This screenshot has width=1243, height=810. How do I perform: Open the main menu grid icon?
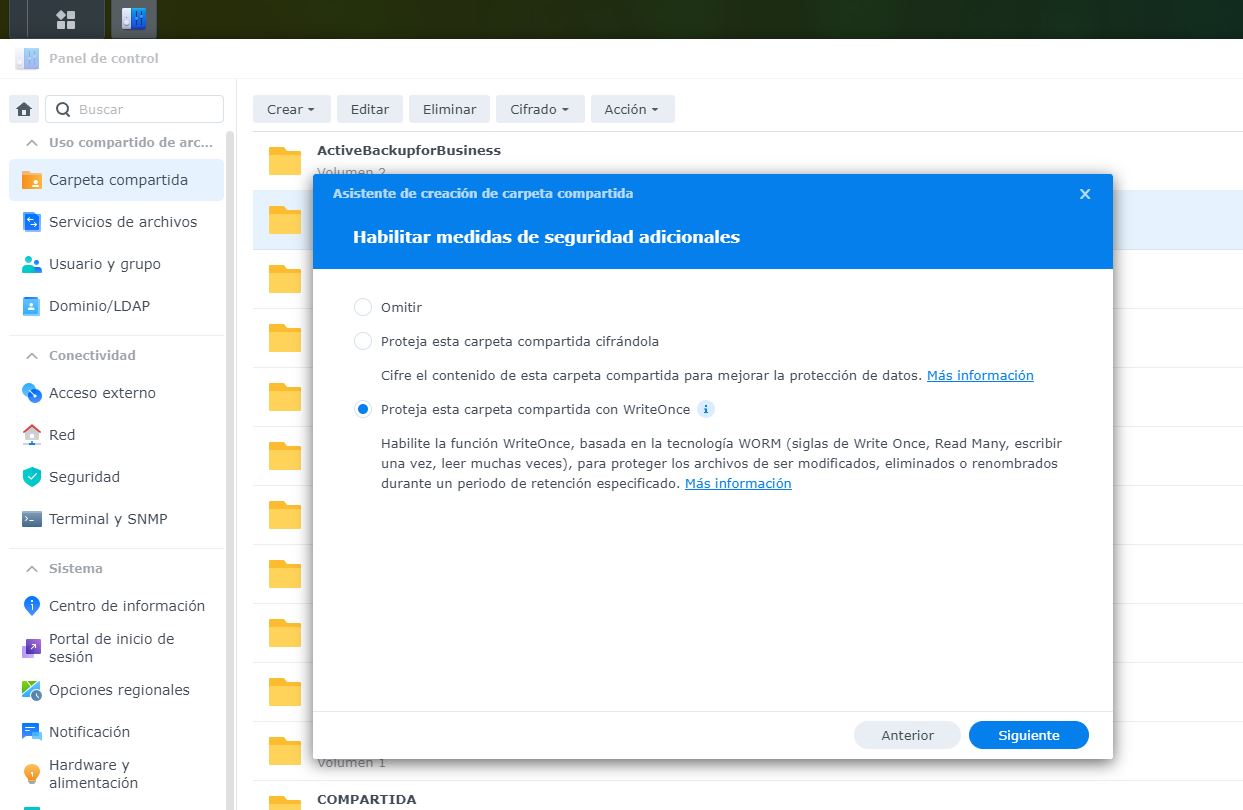click(66, 19)
